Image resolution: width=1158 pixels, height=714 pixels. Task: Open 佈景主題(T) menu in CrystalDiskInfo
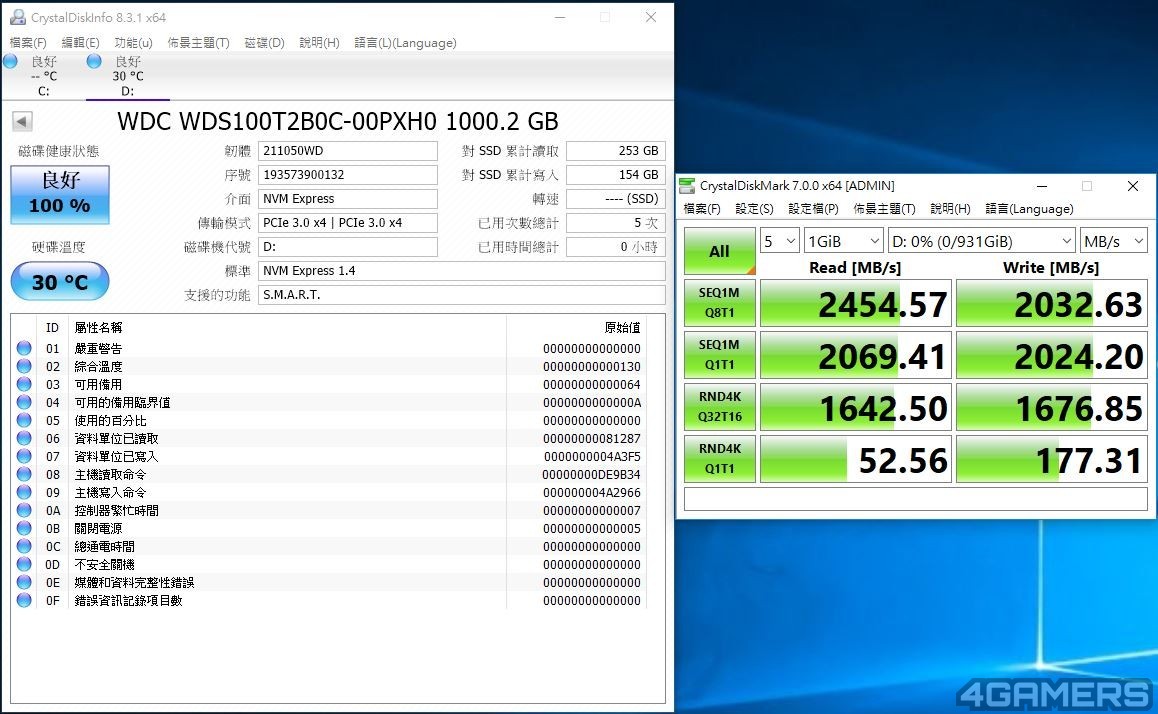pyautogui.click(x=198, y=43)
